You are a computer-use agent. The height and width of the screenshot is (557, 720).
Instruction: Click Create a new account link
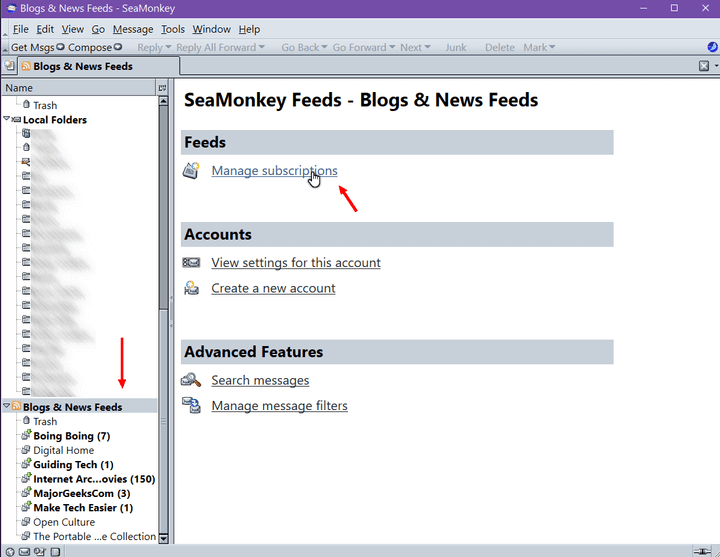click(273, 288)
